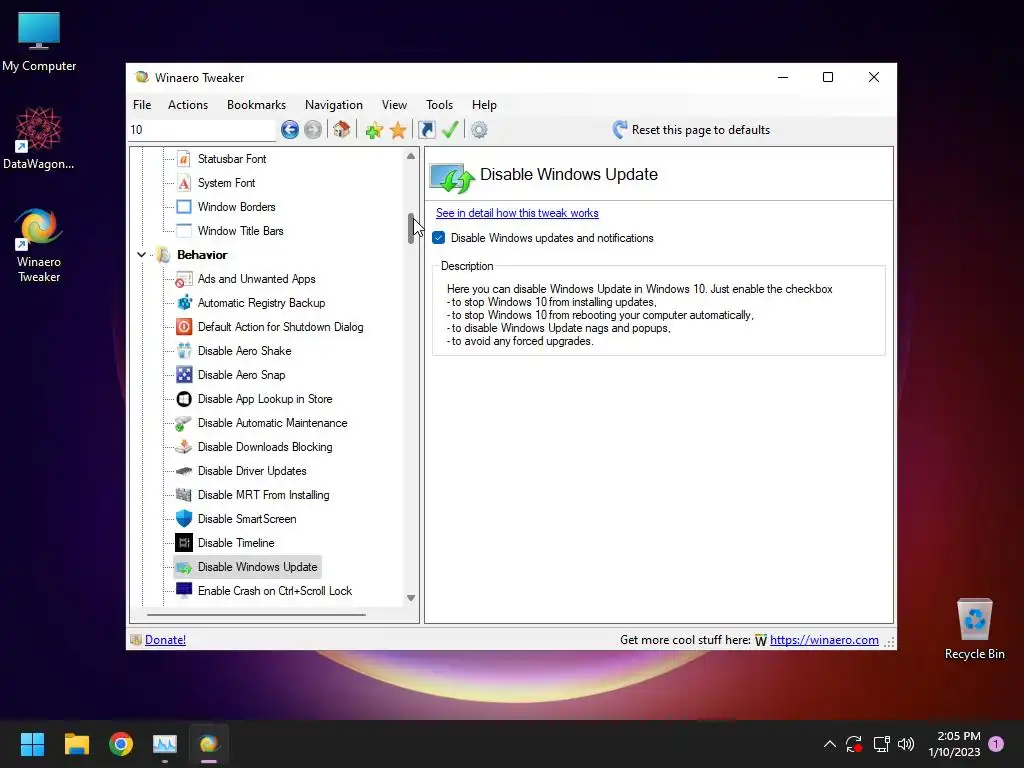The height and width of the screenshot is (768, 1024).
Task: Launch Chrome from the taskbar
Action: coord(121,744)
